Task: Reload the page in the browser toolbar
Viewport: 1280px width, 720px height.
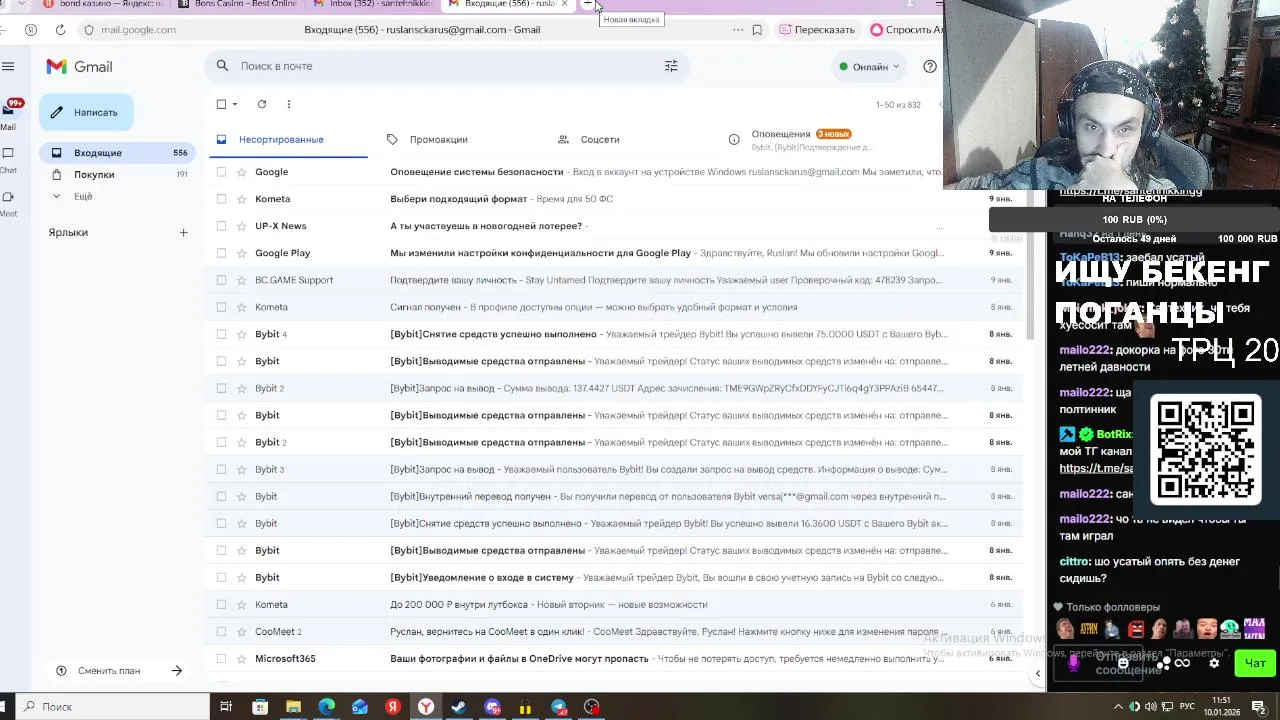Action: [x=60, y=30]
